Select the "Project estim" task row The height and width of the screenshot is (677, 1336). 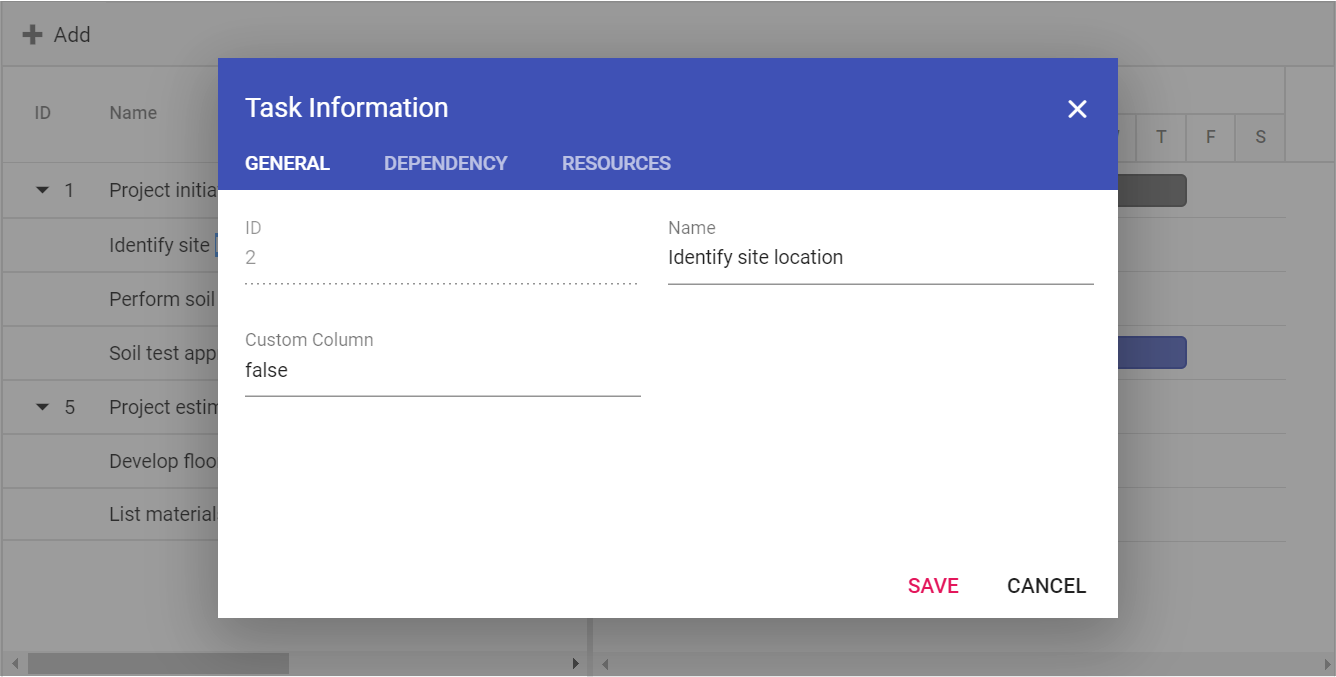tap(110, 407)
